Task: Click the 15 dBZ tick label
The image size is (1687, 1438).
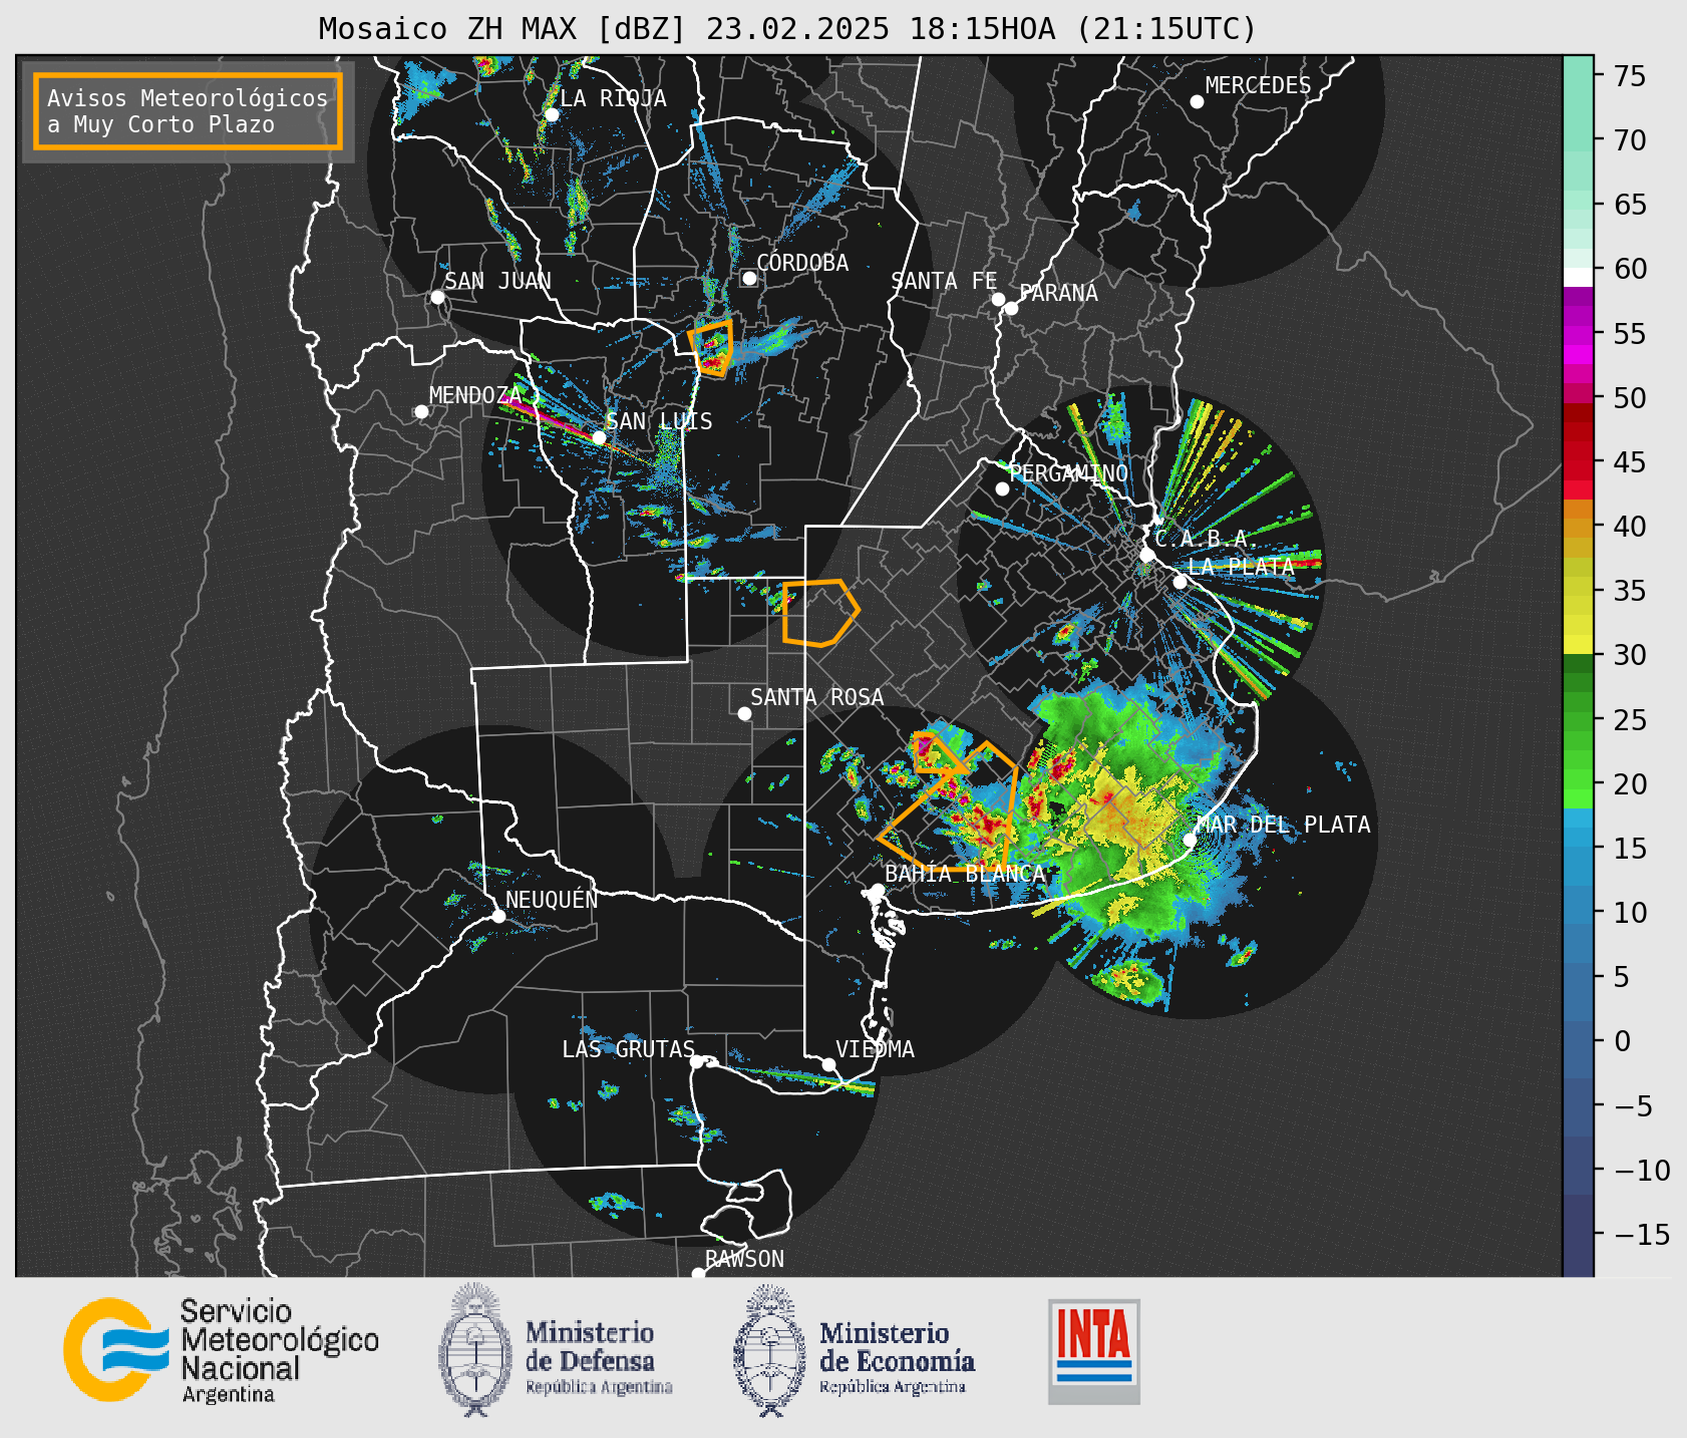Action: pyautogui.click(x=1629, y=848)
